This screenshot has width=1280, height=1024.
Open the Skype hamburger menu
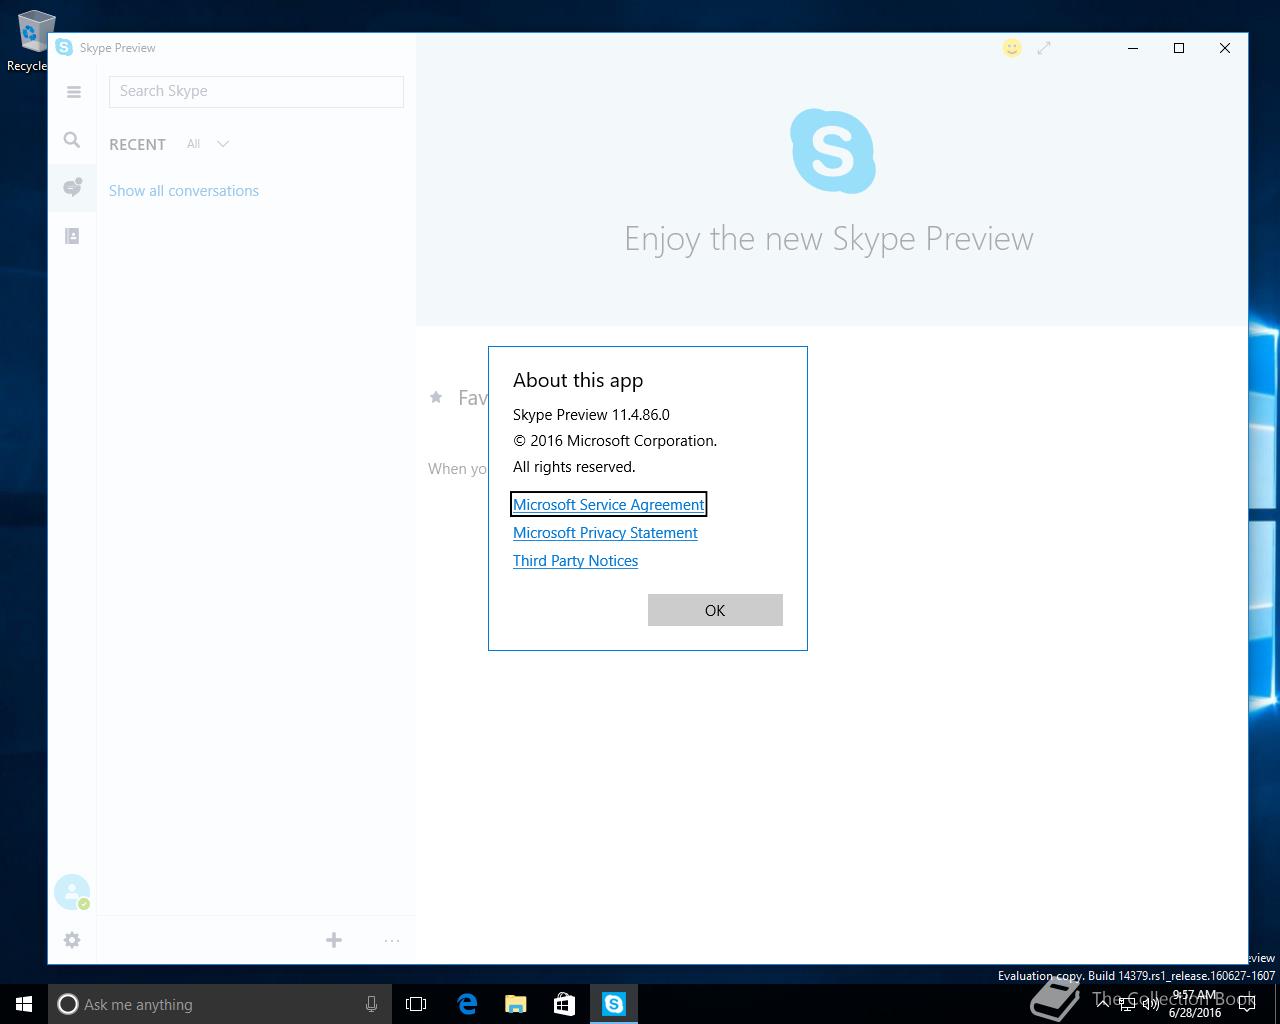73,92
